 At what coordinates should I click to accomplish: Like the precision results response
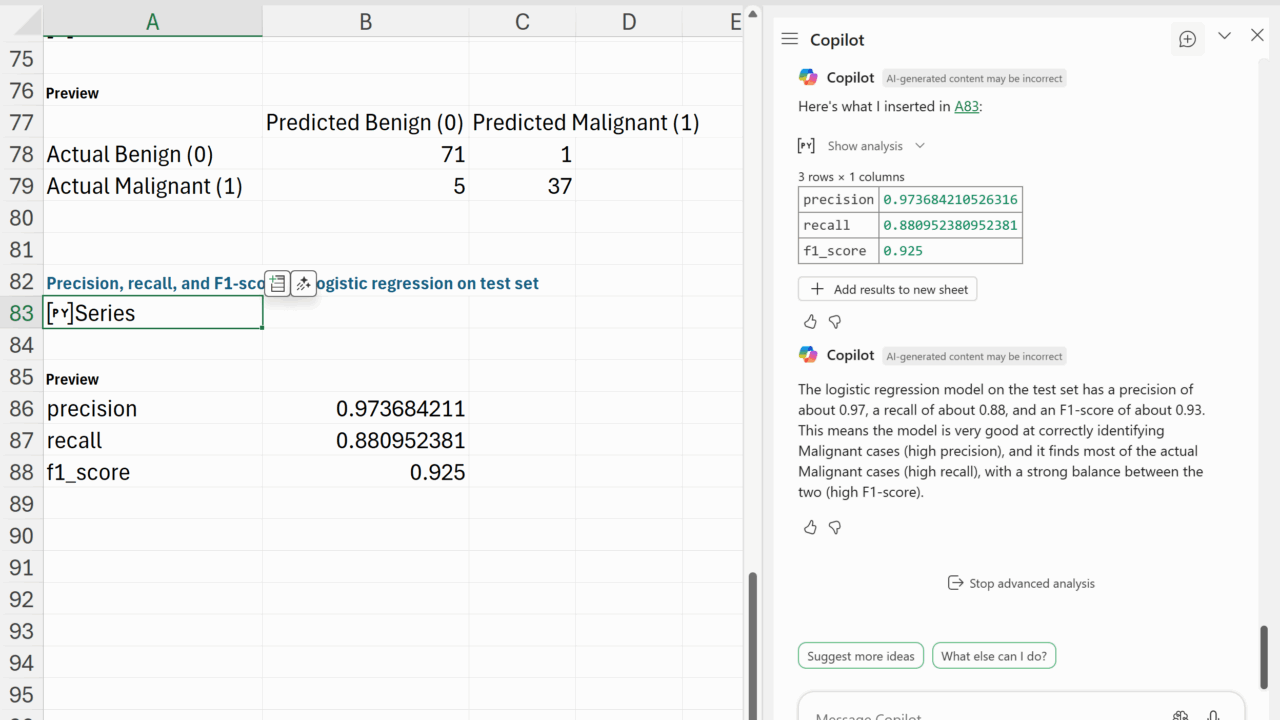click(x=810, y=322)
